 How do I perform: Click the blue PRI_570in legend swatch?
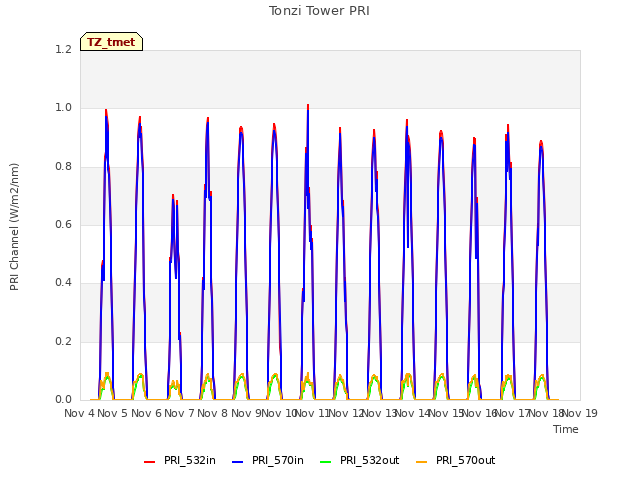click(x=238, y=462)
